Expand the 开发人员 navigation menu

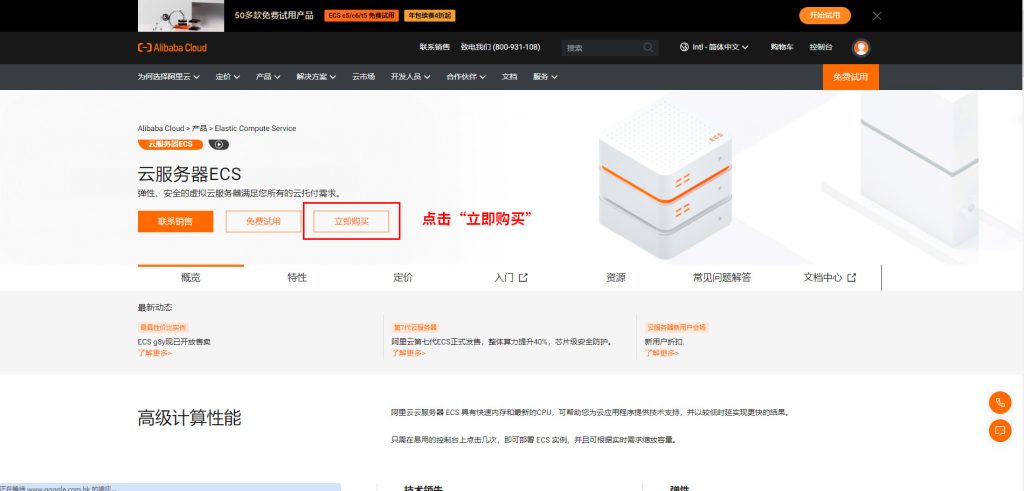(x=411, y=77)
